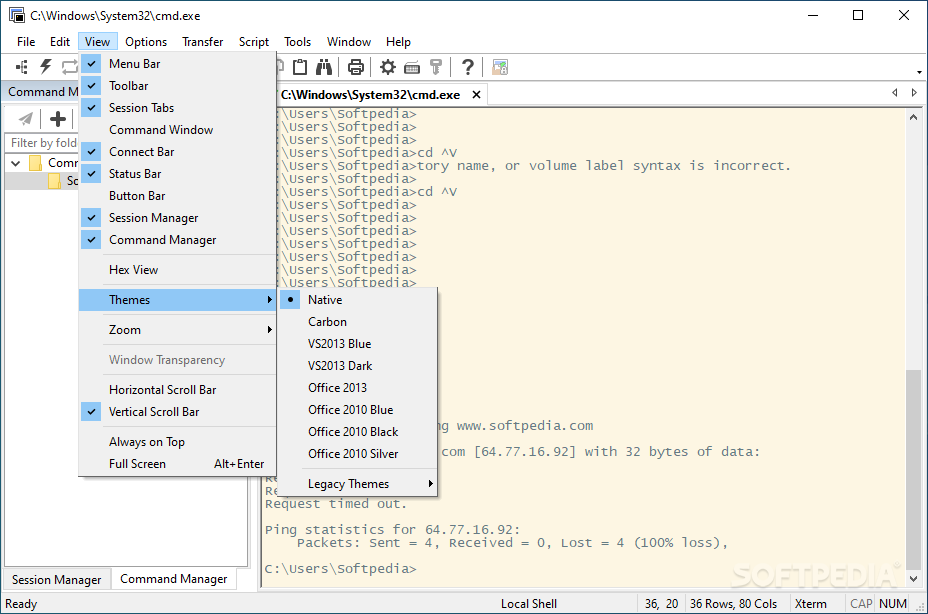928x614 pixels.
Task: Select the Office 2013 theme
Action: click(x=357, y=387)
